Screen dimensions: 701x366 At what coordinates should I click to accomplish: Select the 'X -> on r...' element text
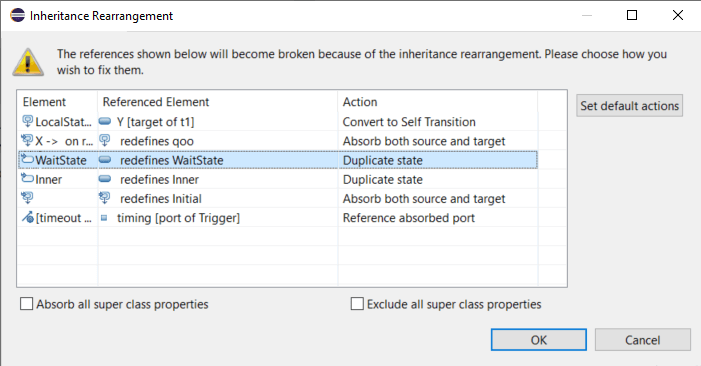tap(64, 141)
